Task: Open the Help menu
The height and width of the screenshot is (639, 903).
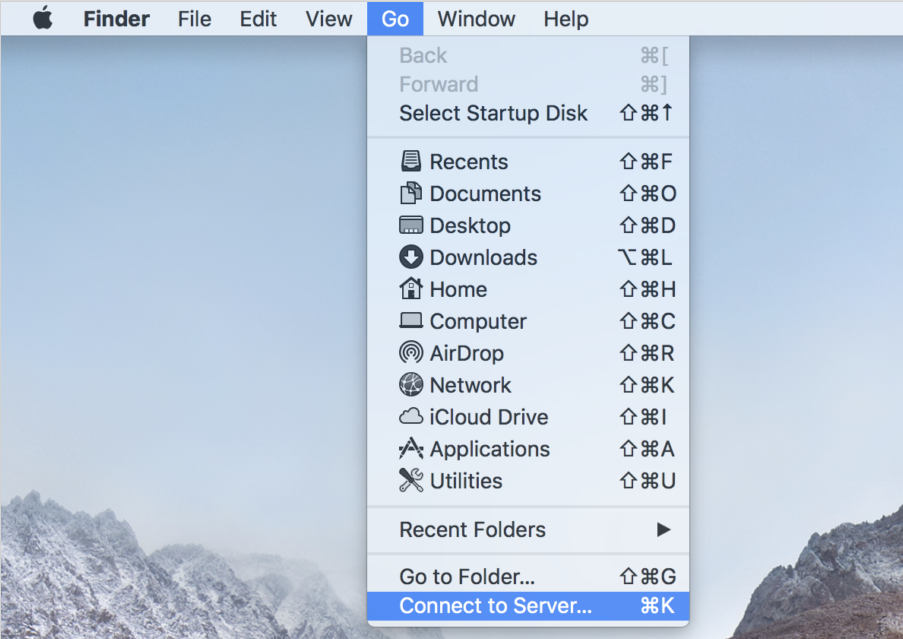Action: [566, 19]
